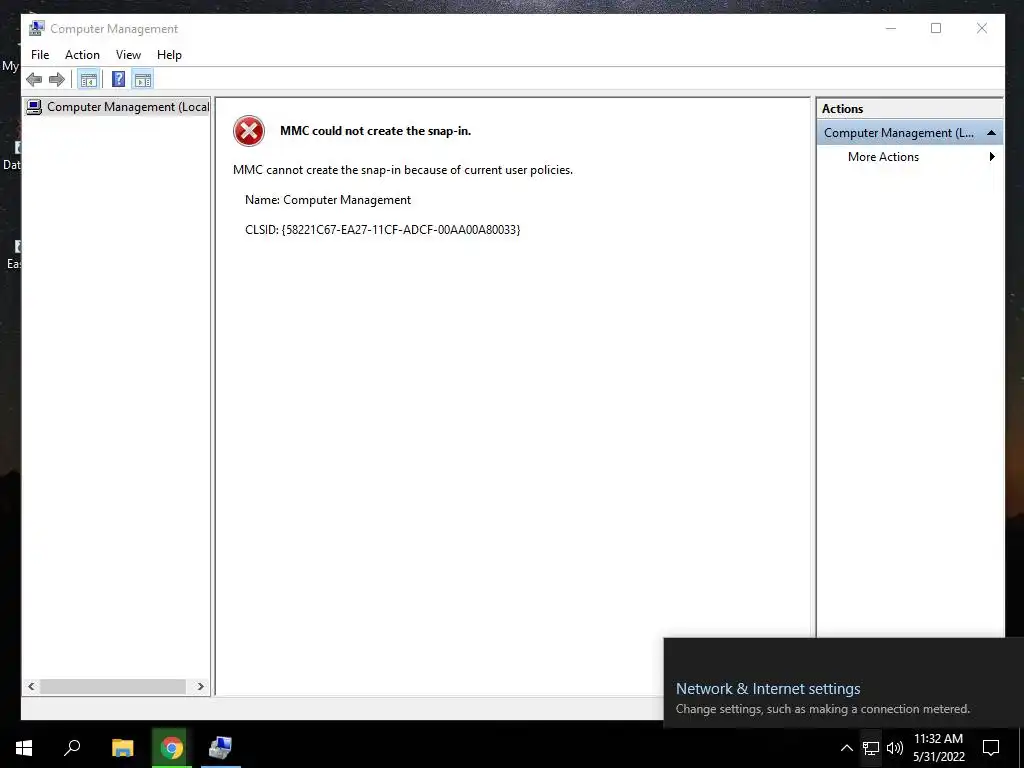Maximize the Computer Management window
Image resolution: width=1024 pixels, height=768 pixels.
(936, 28)
